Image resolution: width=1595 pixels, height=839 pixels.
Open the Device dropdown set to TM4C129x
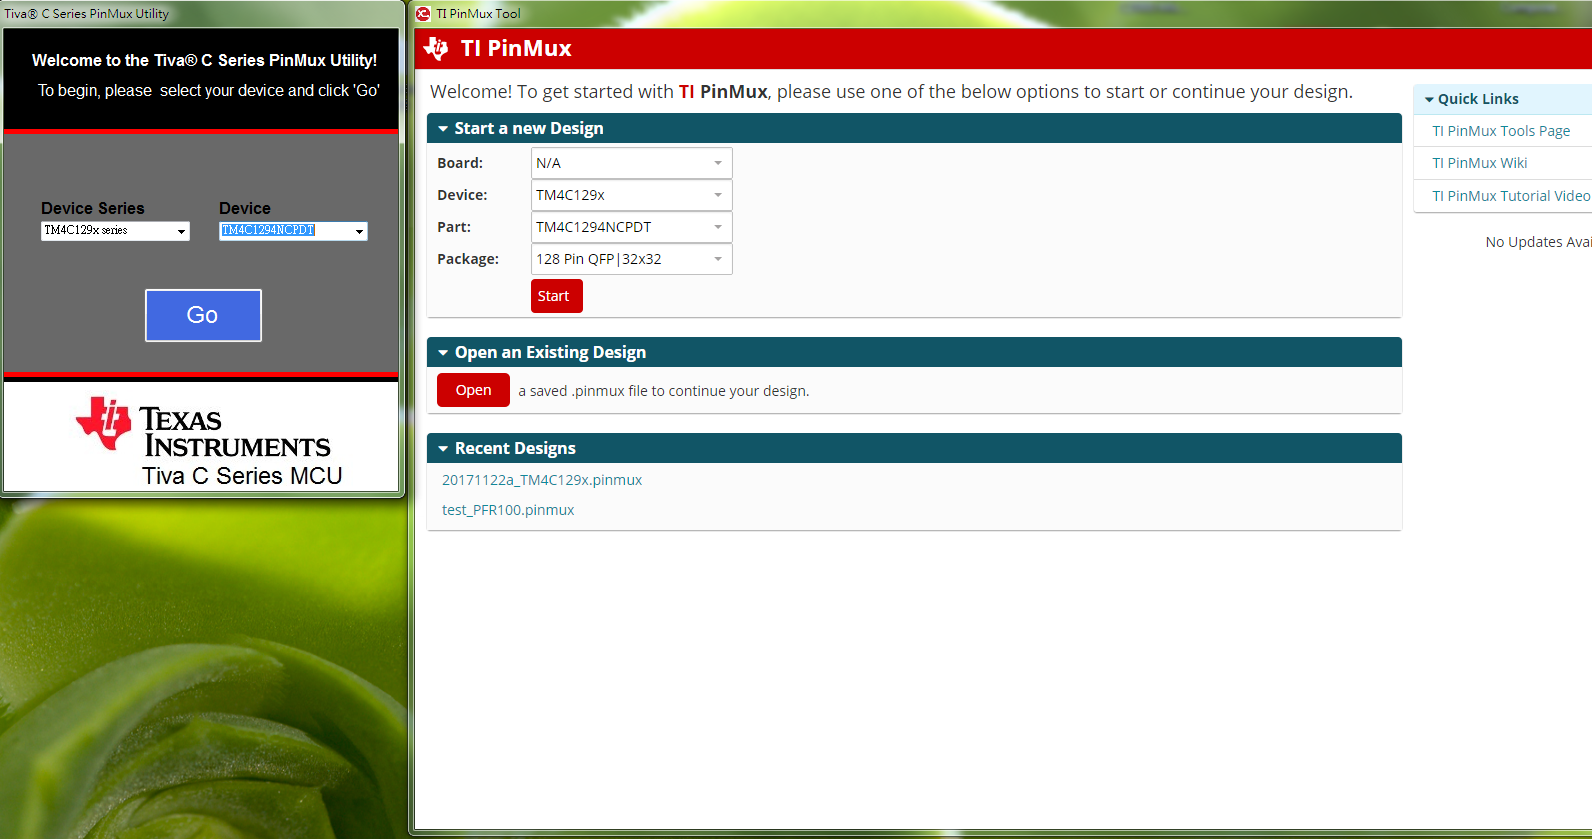tap(631, 195)
